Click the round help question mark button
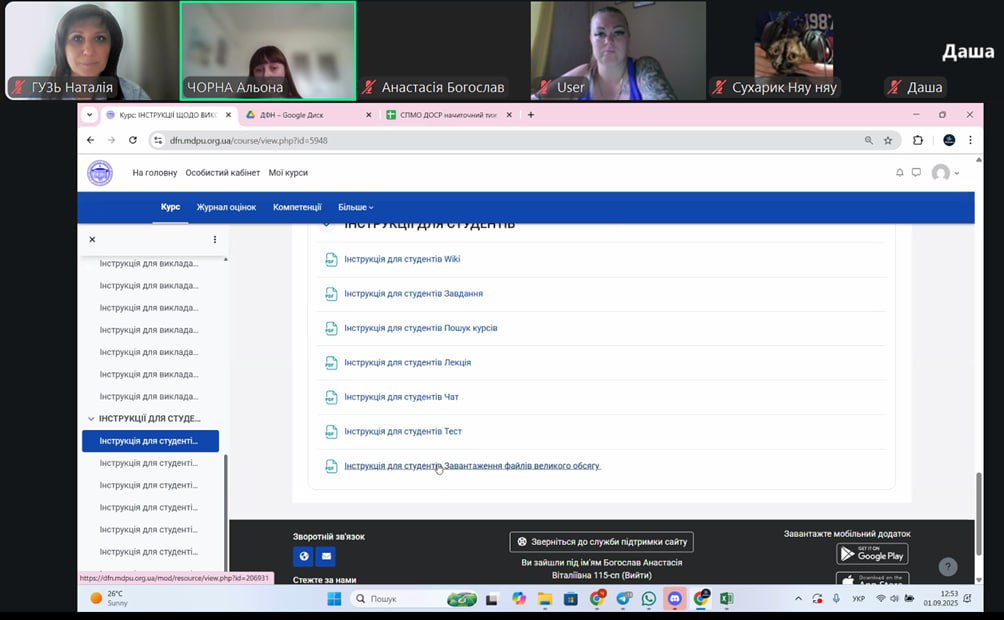Image resolution: width=1004 pixels, height=620 pixels. (948, 567)
